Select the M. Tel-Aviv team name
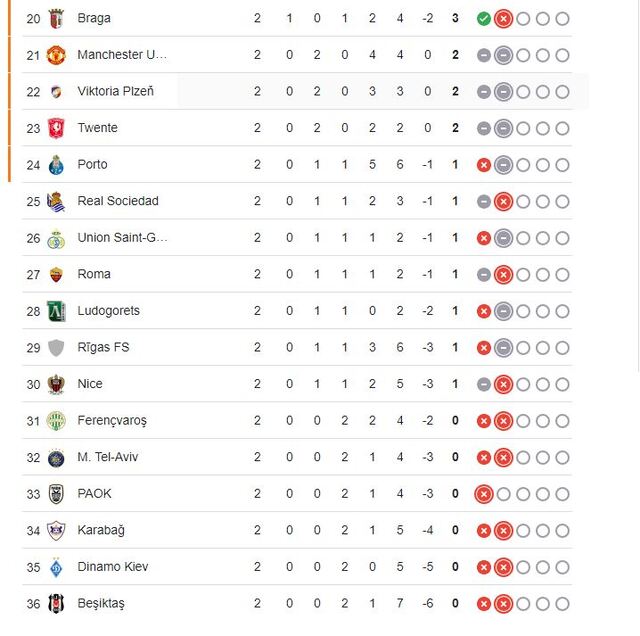This screenshot has width=640, height=636. [106, 457]
